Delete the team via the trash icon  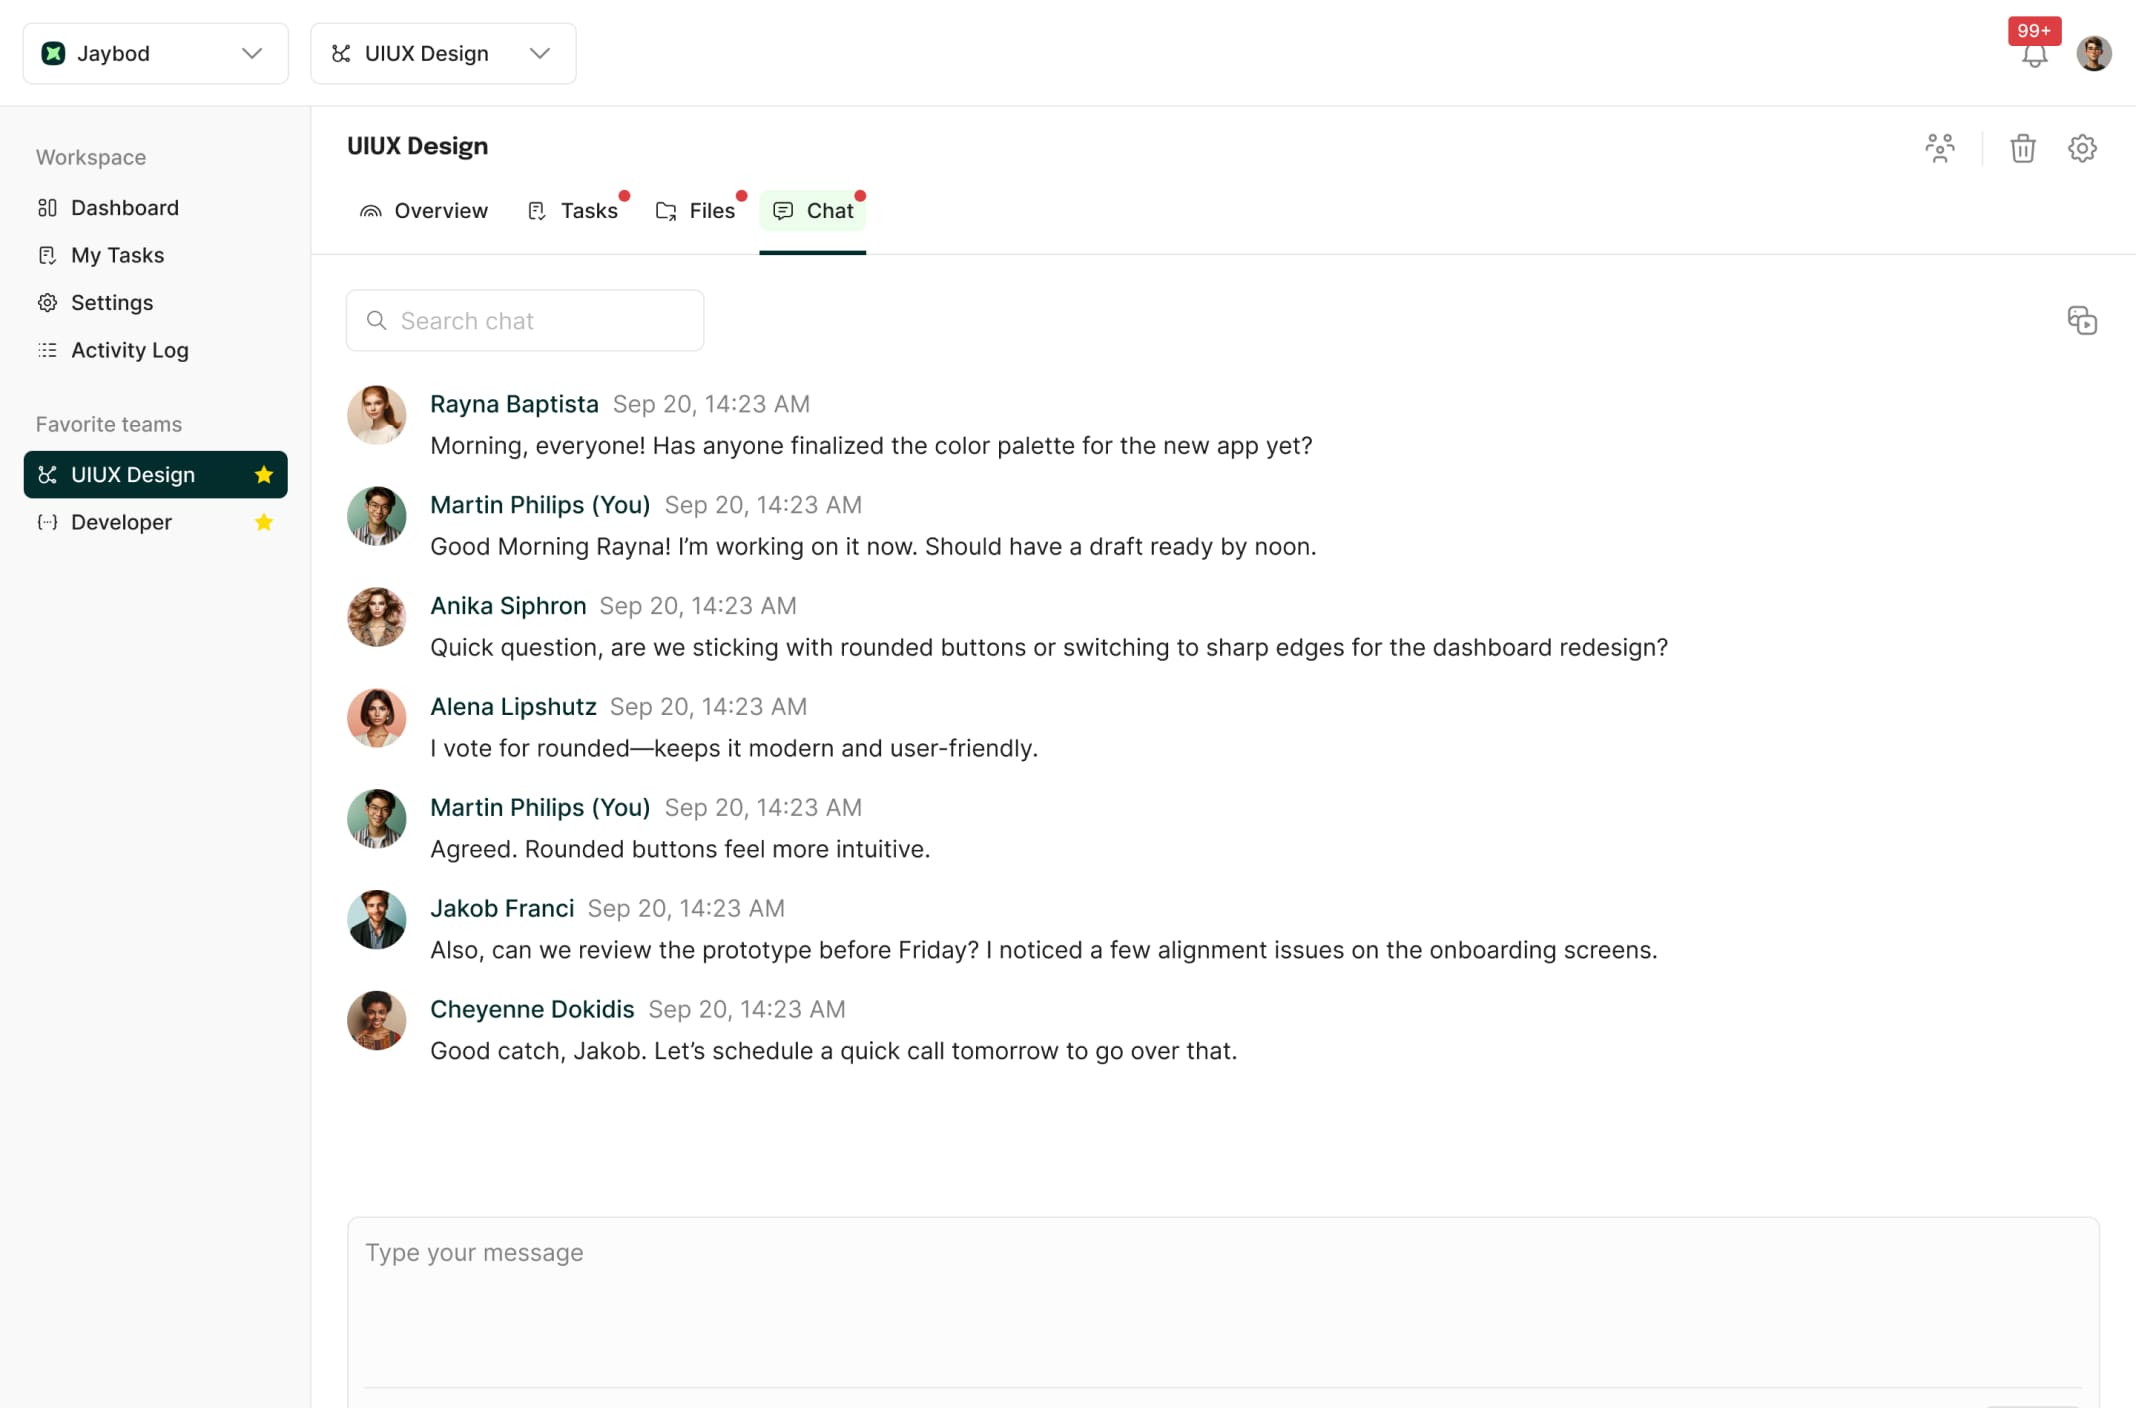pyautogui.click(x=2022, y=148)
